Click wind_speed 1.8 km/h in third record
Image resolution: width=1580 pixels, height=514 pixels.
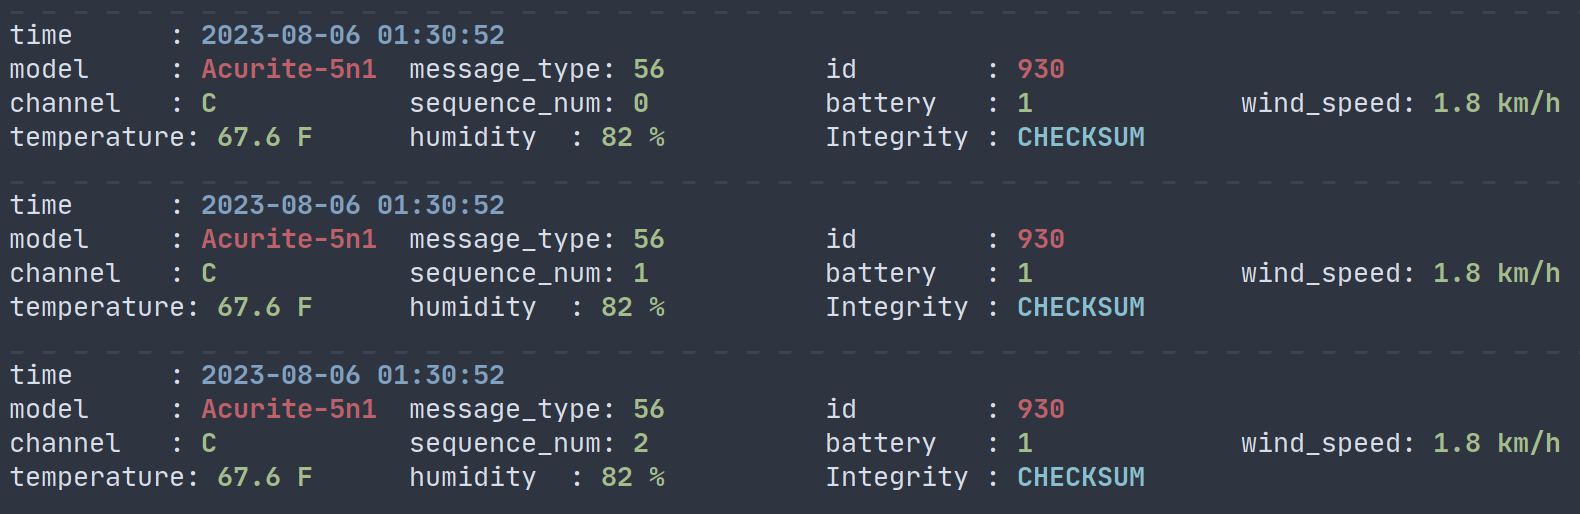click(1497, 443)
